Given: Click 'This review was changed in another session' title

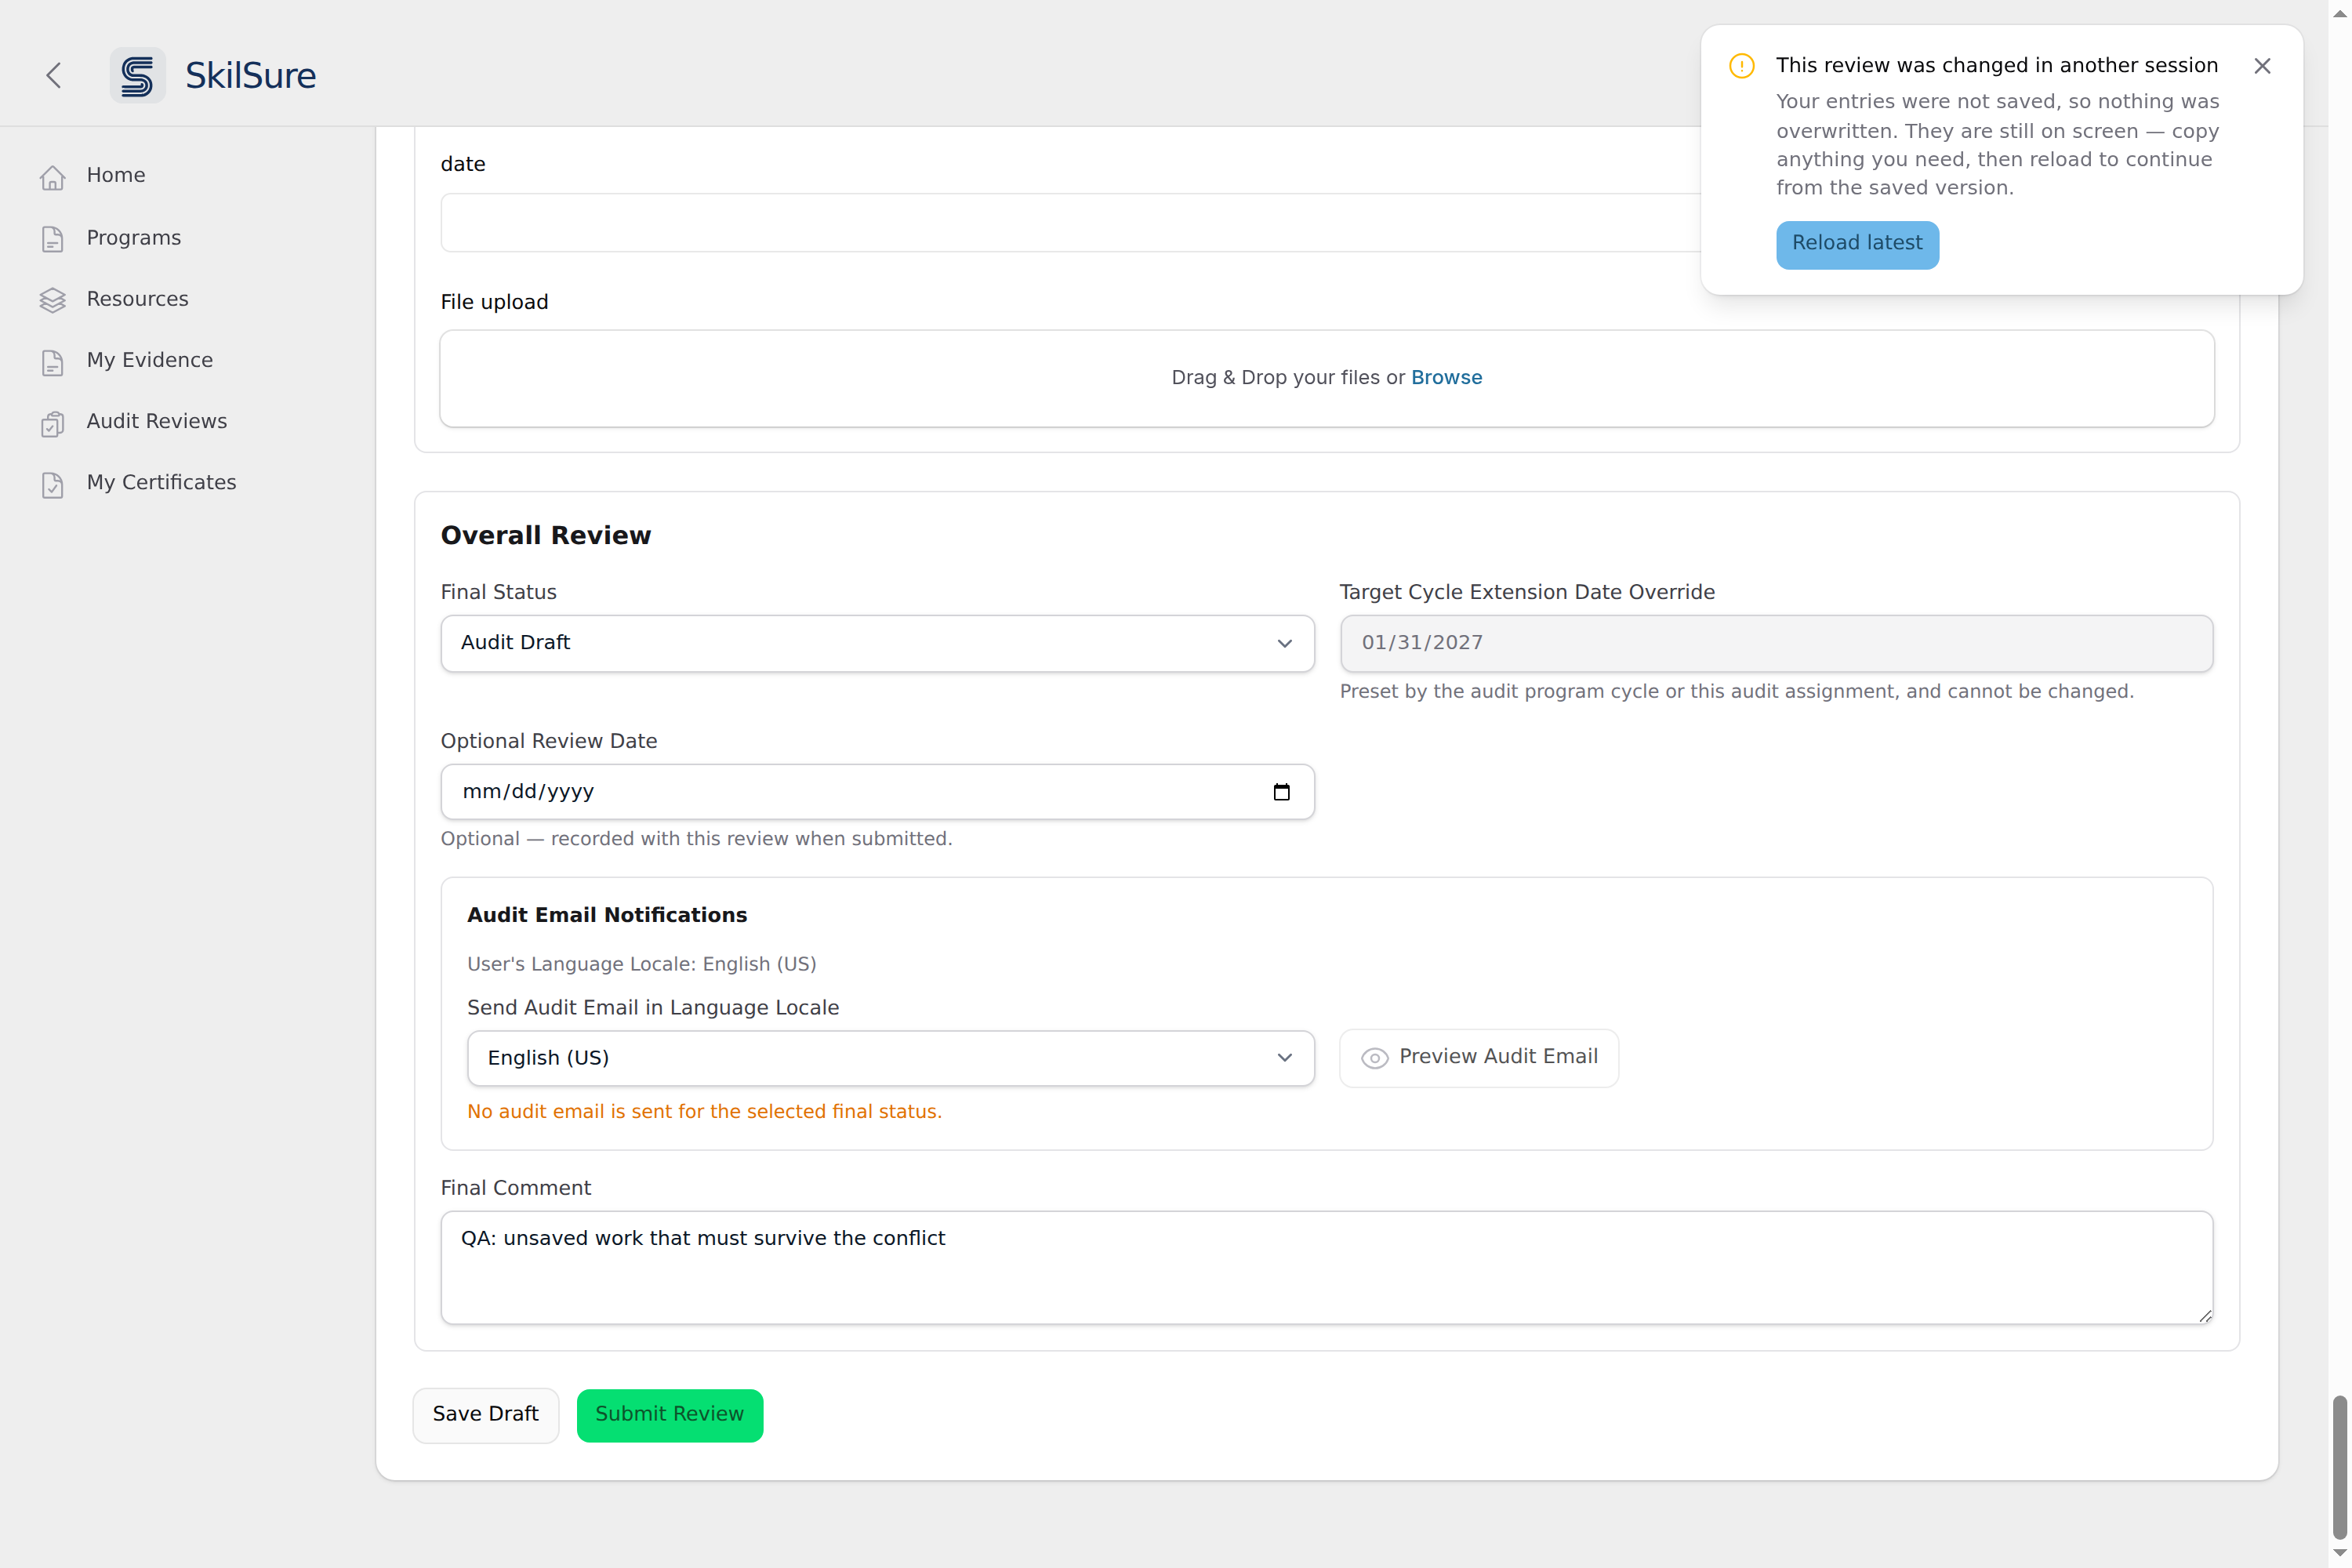Looking at the screenshot, I should click(x=1996, y=66).
